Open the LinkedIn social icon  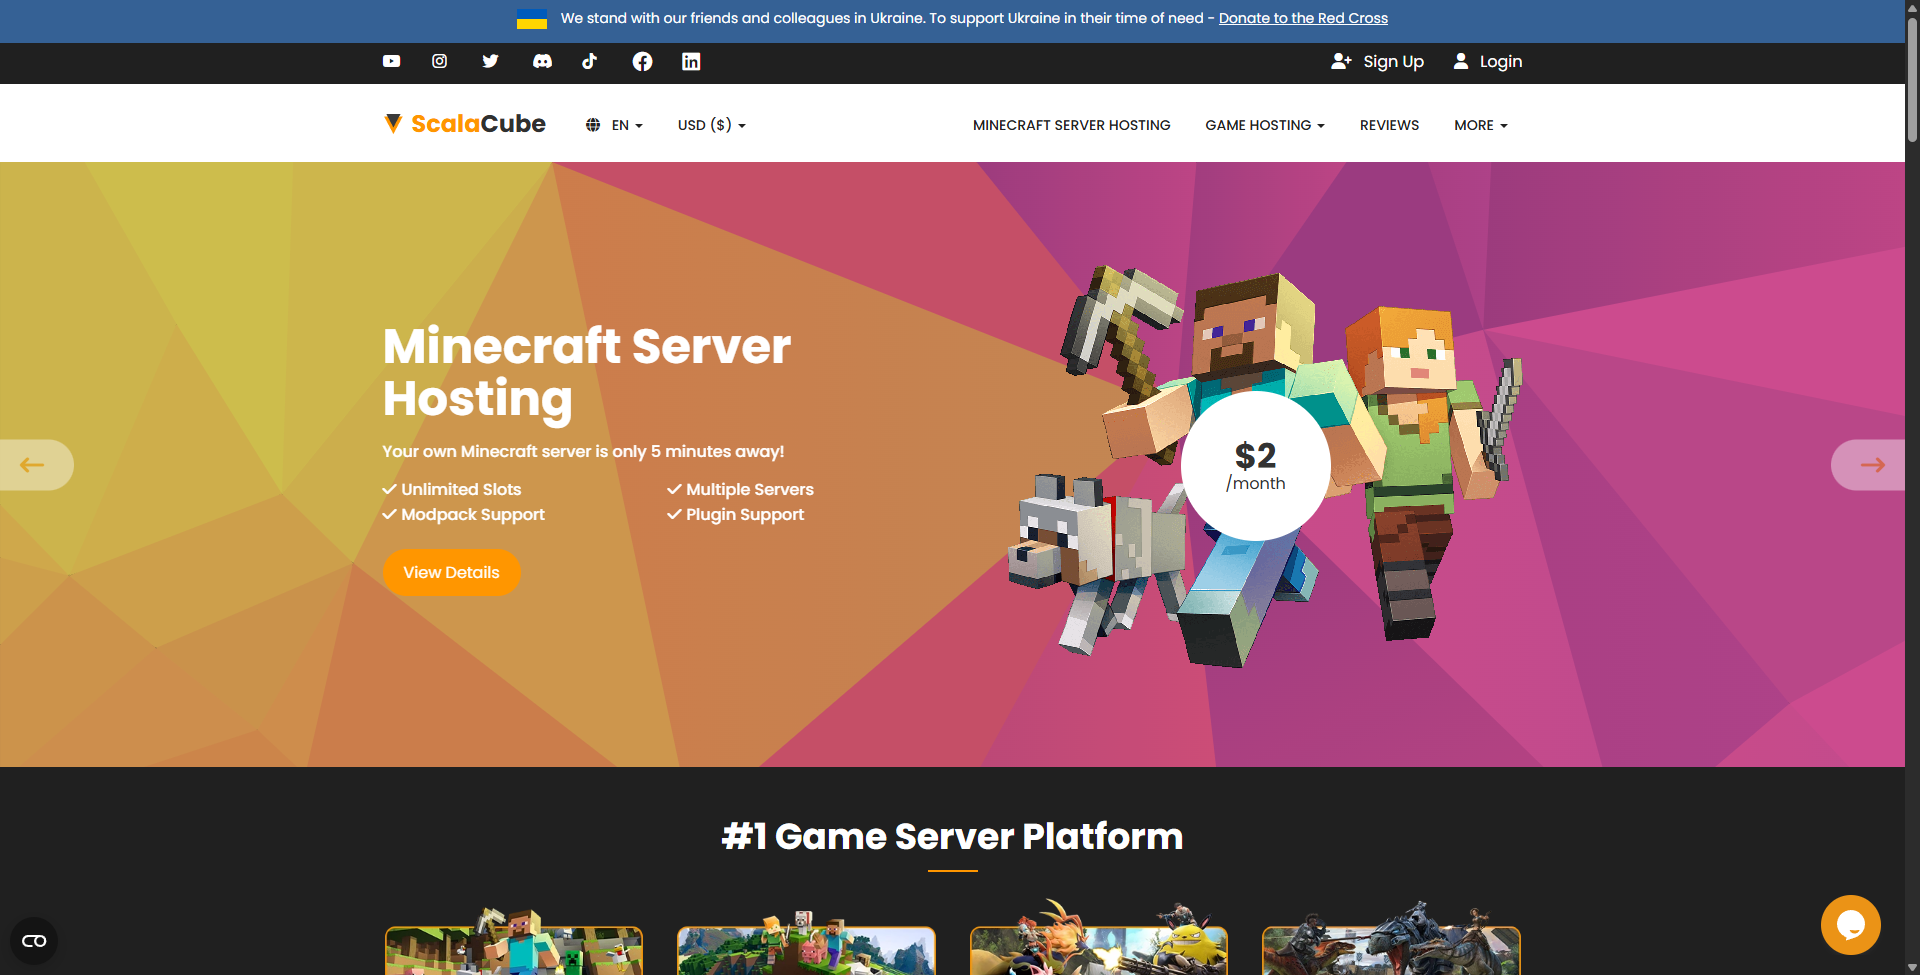pyautogui.click(x=691, y=61)
